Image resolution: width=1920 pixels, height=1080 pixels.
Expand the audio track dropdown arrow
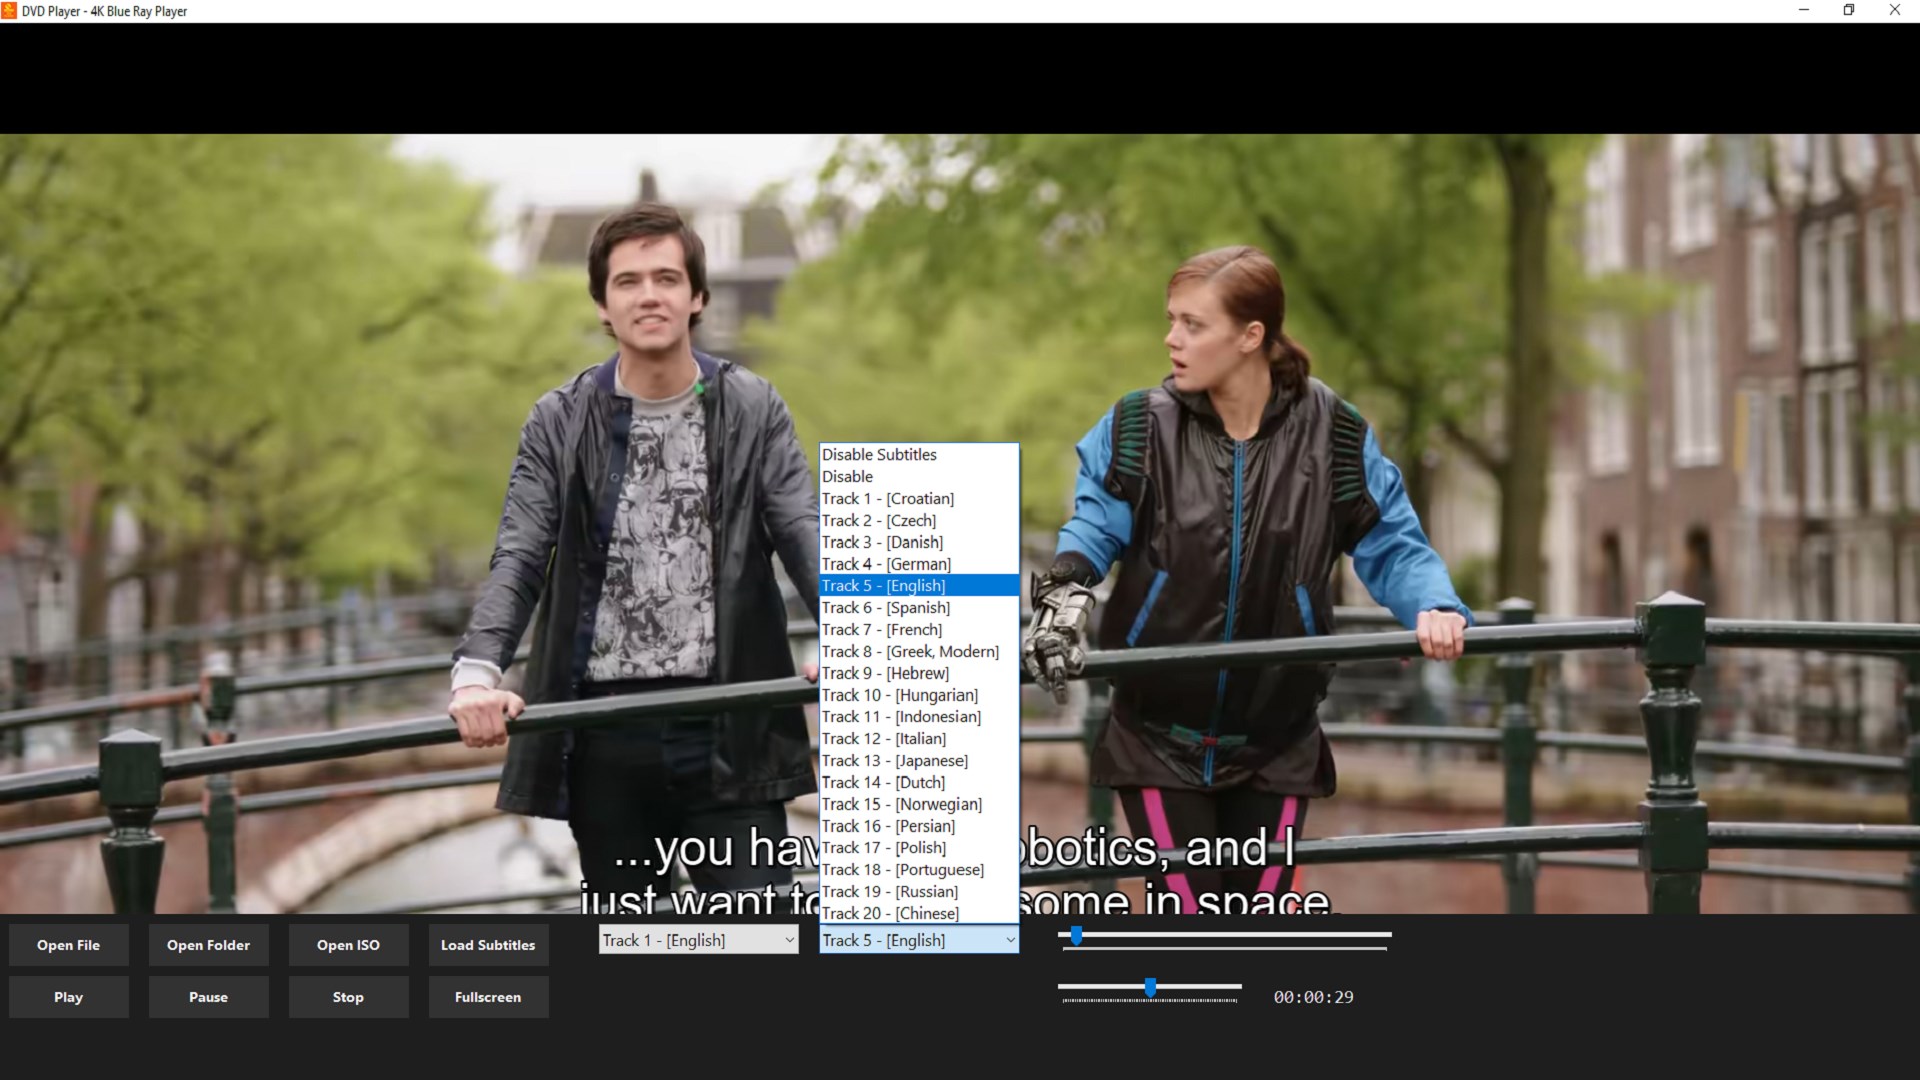click(x=789, y=940)
